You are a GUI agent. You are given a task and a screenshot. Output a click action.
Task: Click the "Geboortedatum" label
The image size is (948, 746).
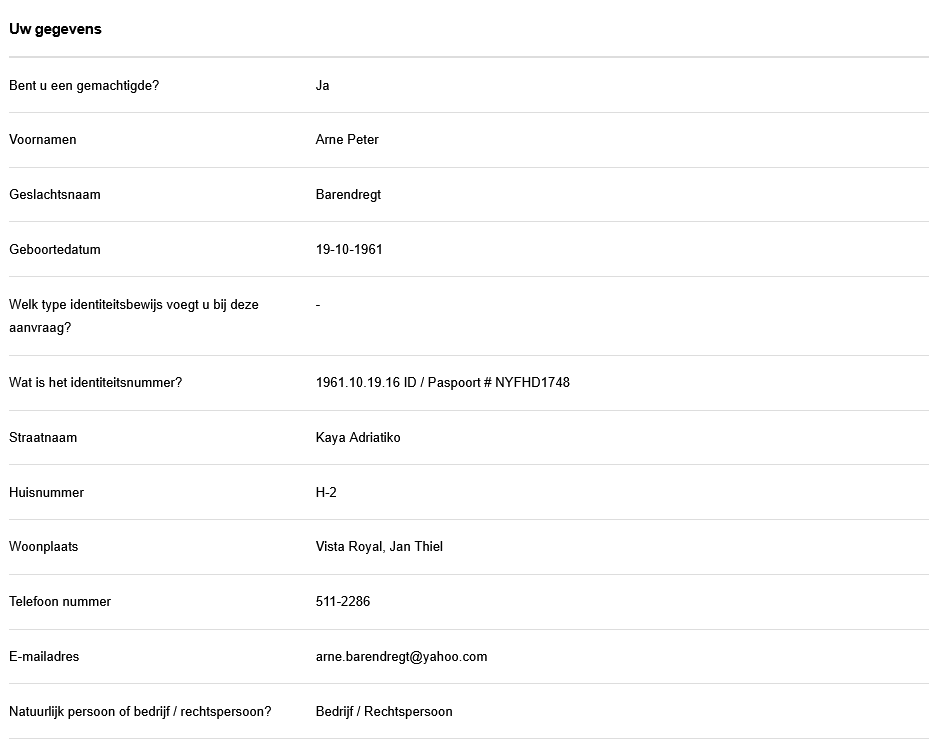pos(55,249)
